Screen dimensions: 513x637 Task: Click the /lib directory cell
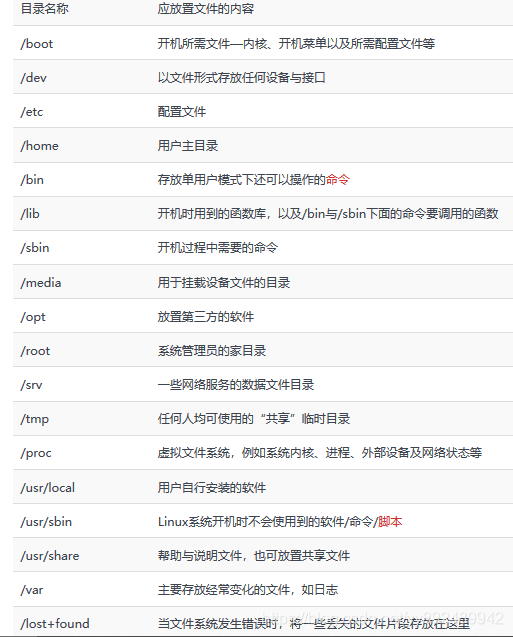click(30, 213)
